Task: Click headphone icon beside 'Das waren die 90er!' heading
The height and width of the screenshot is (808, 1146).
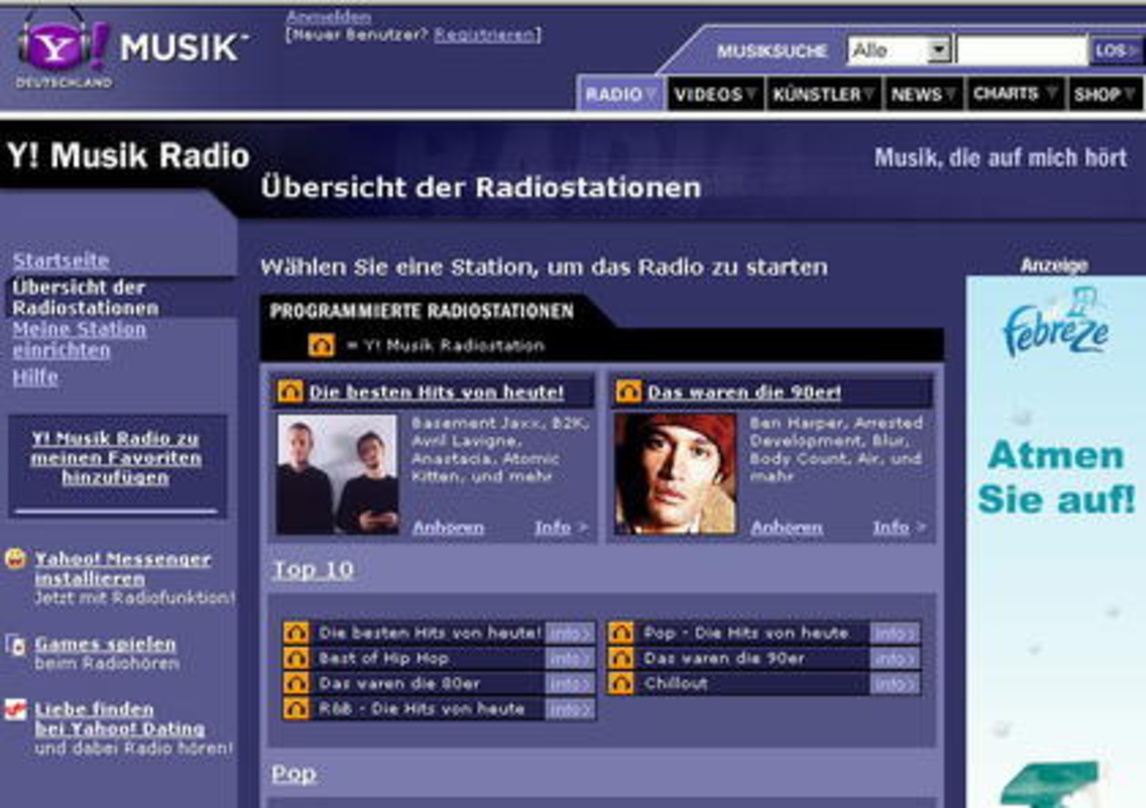Action: pos(629,392)
